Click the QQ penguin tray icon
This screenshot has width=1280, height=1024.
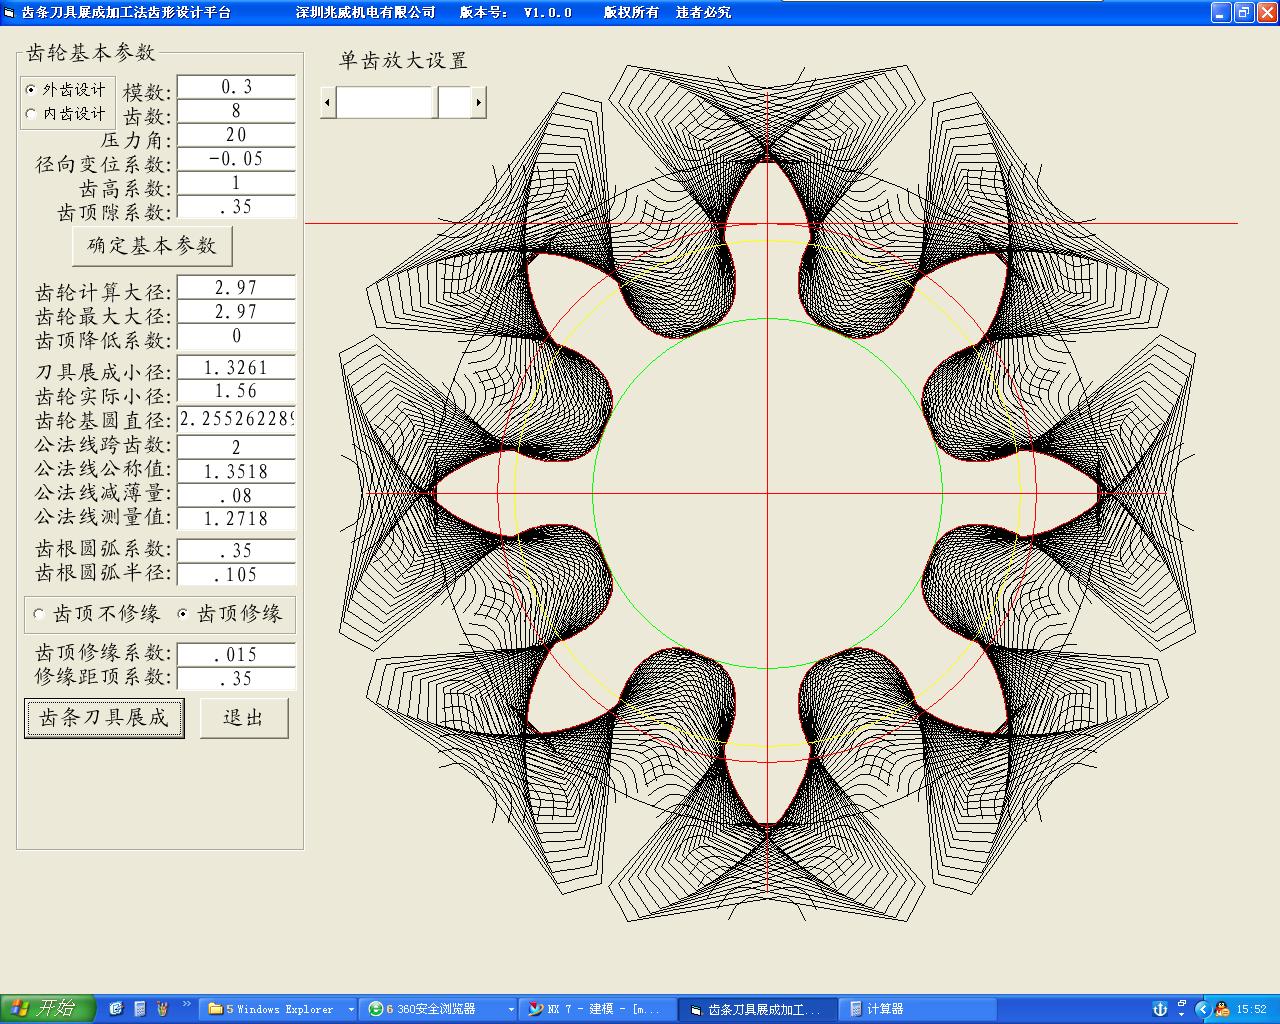(1221, 1009)
